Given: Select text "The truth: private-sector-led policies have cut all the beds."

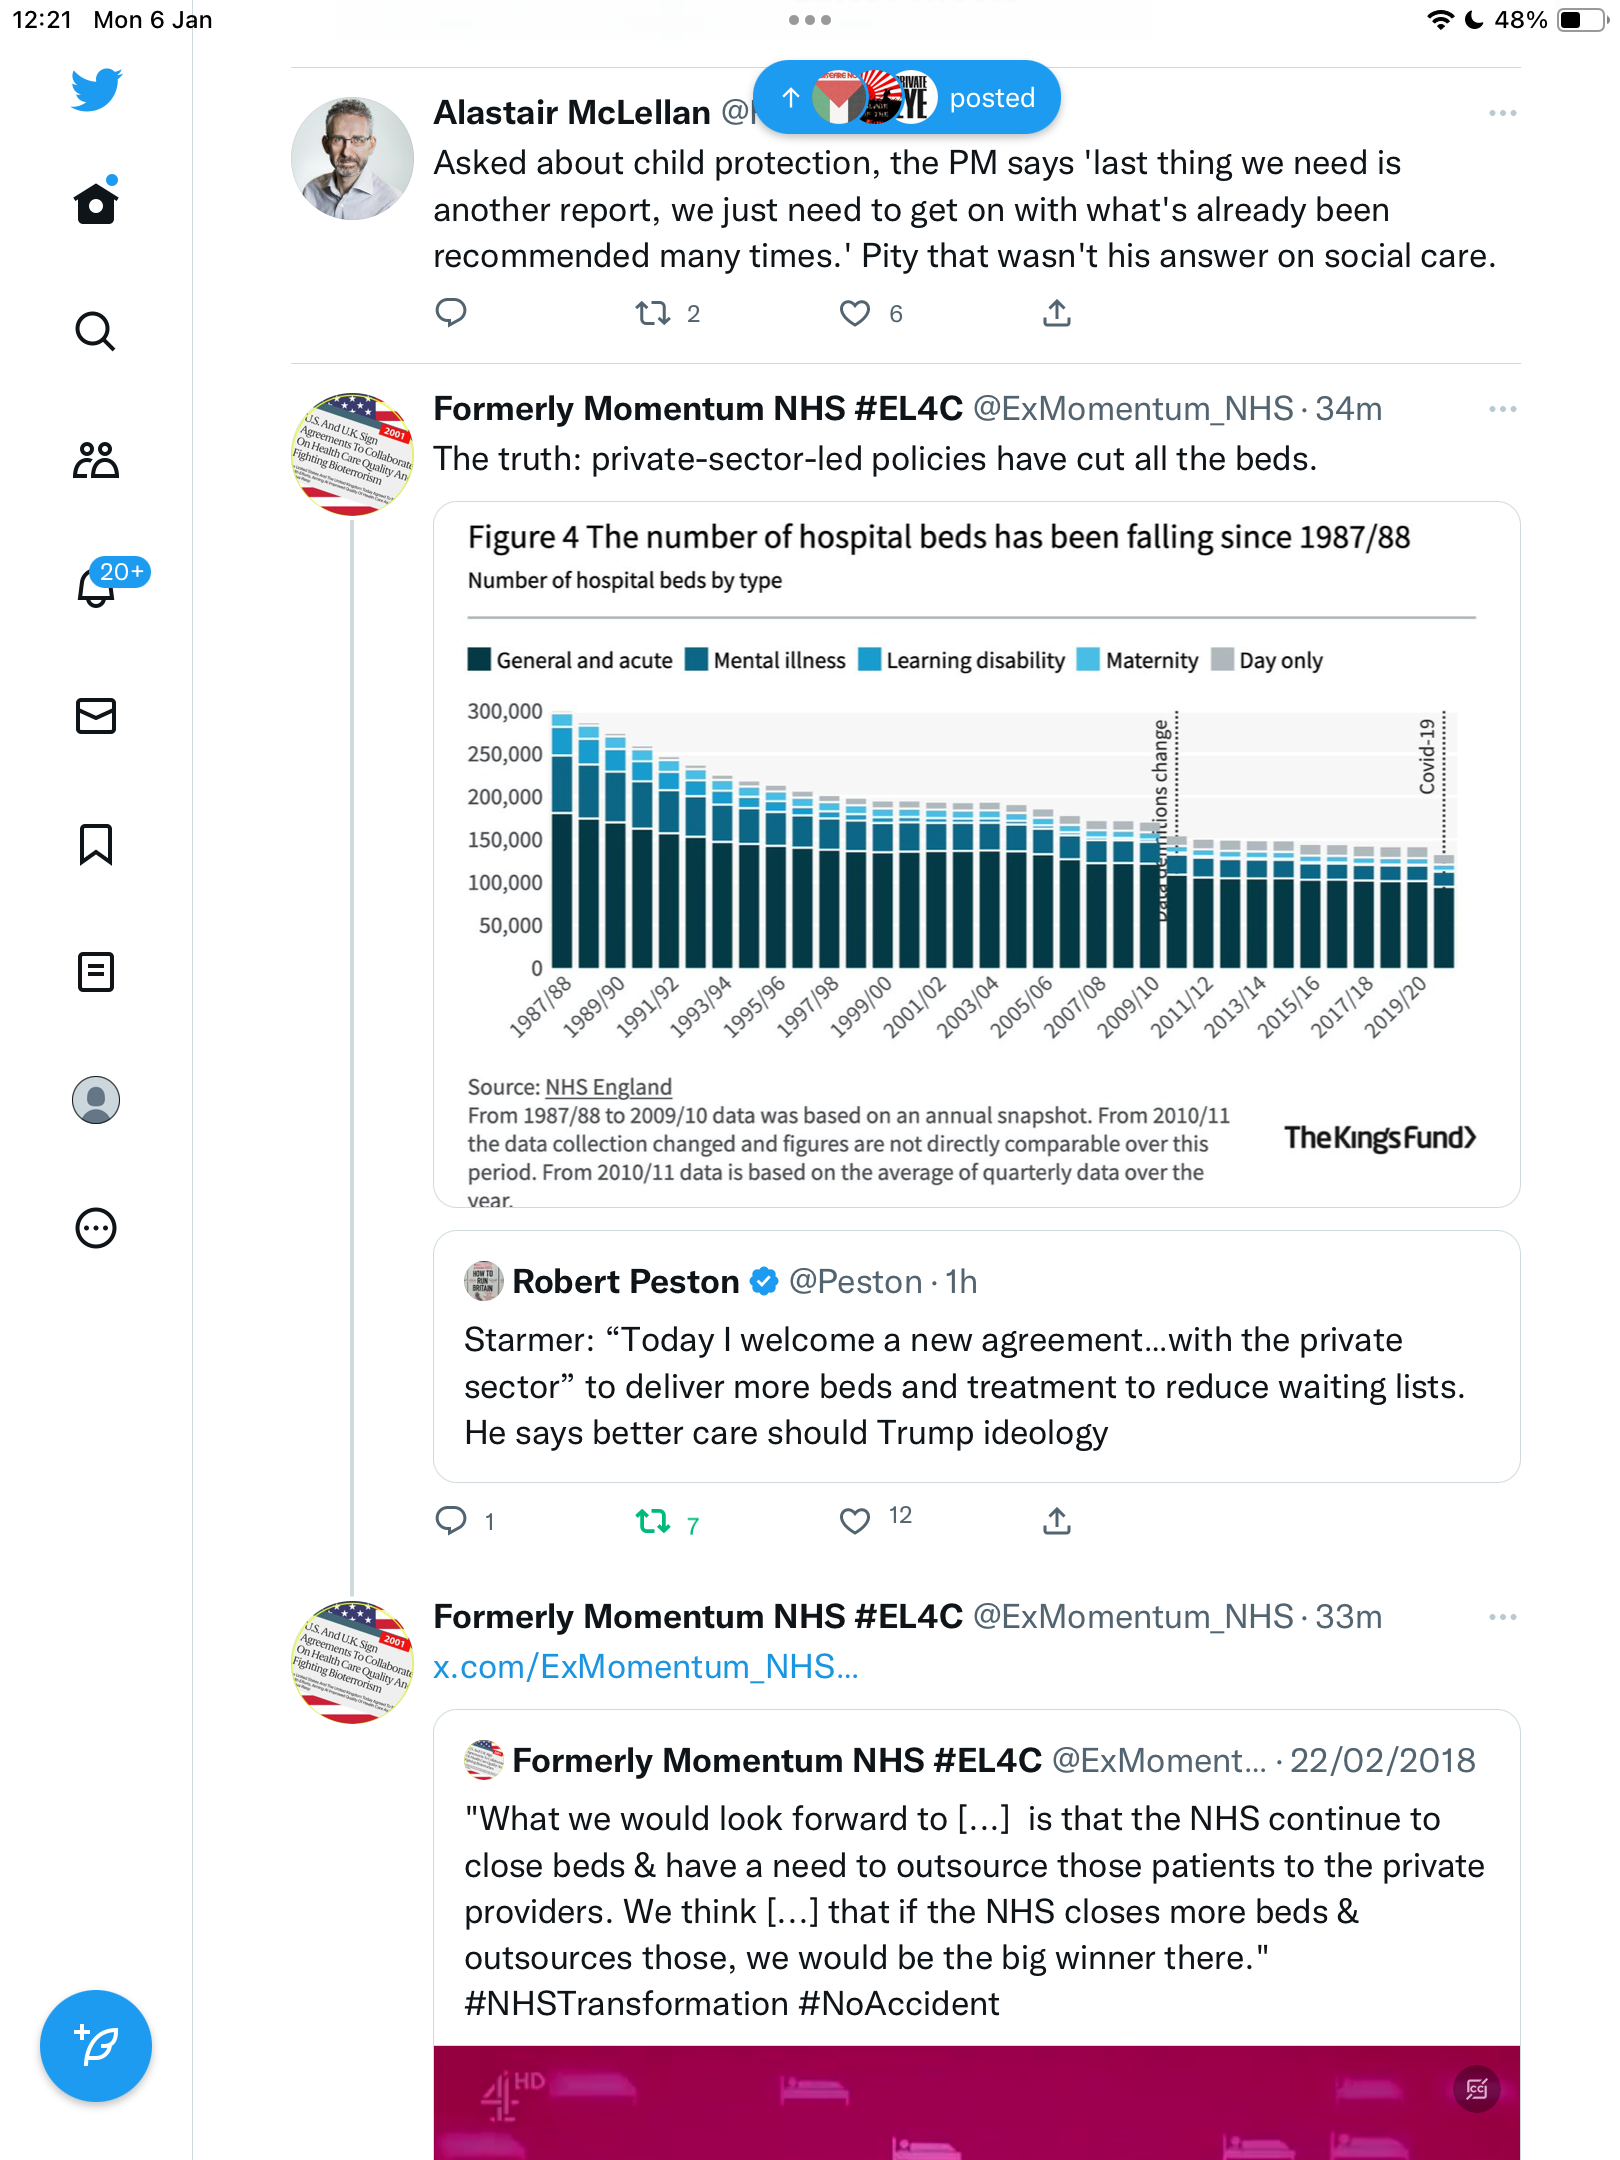Looking at the screenshot, I should (x=875, y=459).
